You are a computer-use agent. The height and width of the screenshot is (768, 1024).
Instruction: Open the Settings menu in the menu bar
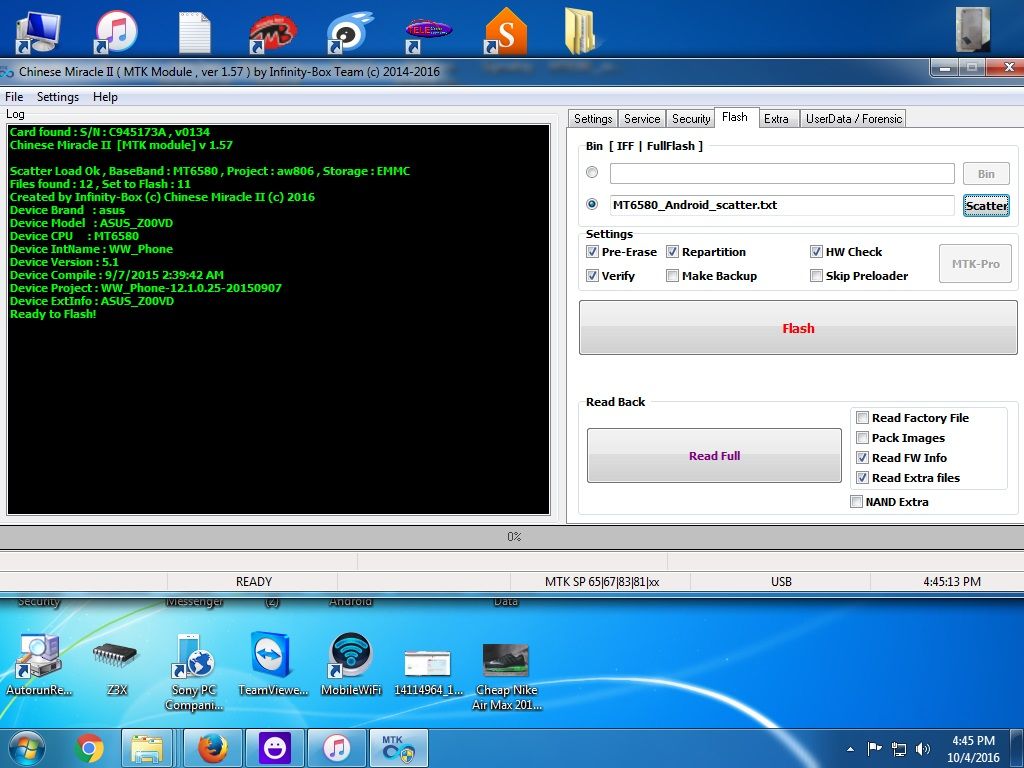pyautogui.click(x=57, y=97)
